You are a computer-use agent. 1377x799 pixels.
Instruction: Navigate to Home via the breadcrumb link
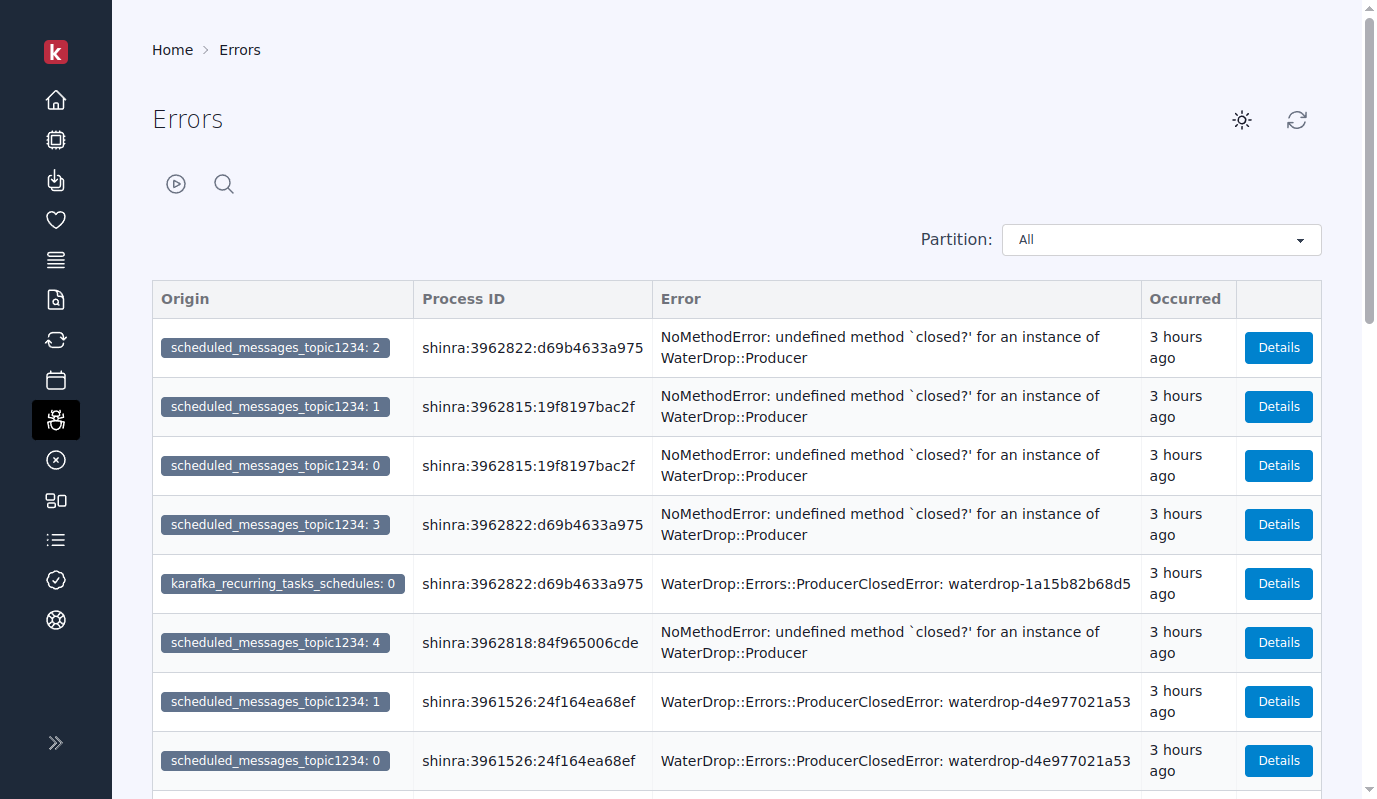[x=172, y=49]
